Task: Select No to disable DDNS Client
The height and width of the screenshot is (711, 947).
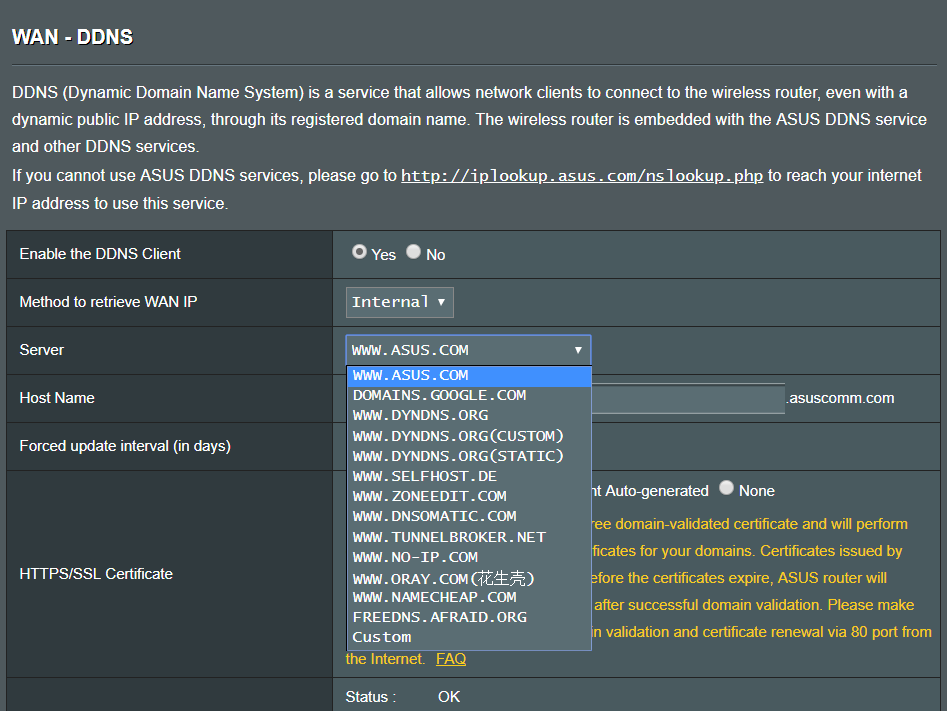Action: click(x=414, y=253)
